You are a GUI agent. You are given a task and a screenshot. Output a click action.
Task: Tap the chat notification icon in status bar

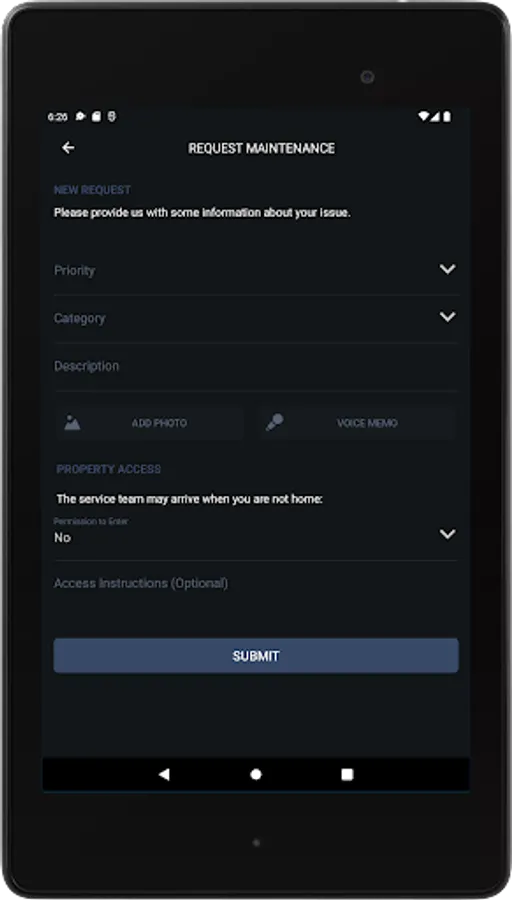pyautogui.click(x=81, y=117)
